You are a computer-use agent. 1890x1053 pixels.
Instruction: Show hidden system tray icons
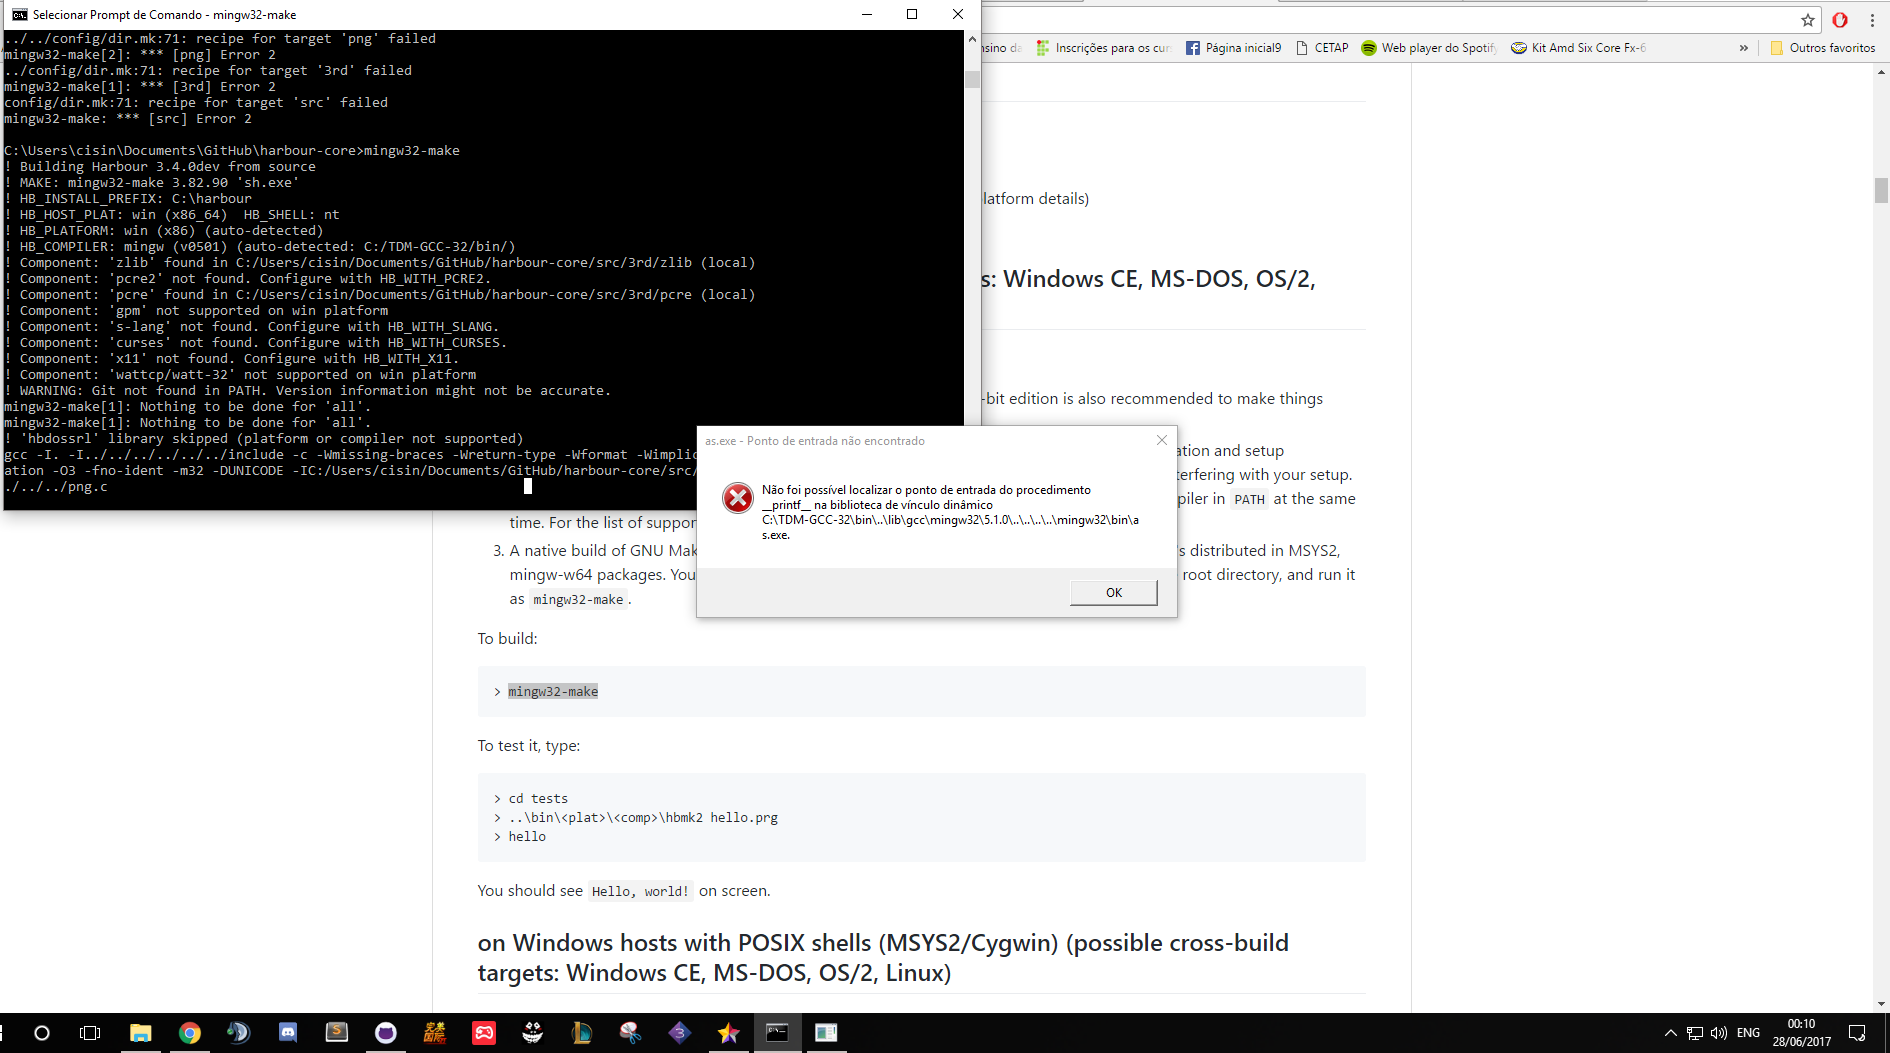pyautogui.click(x=1670, y=1033)
